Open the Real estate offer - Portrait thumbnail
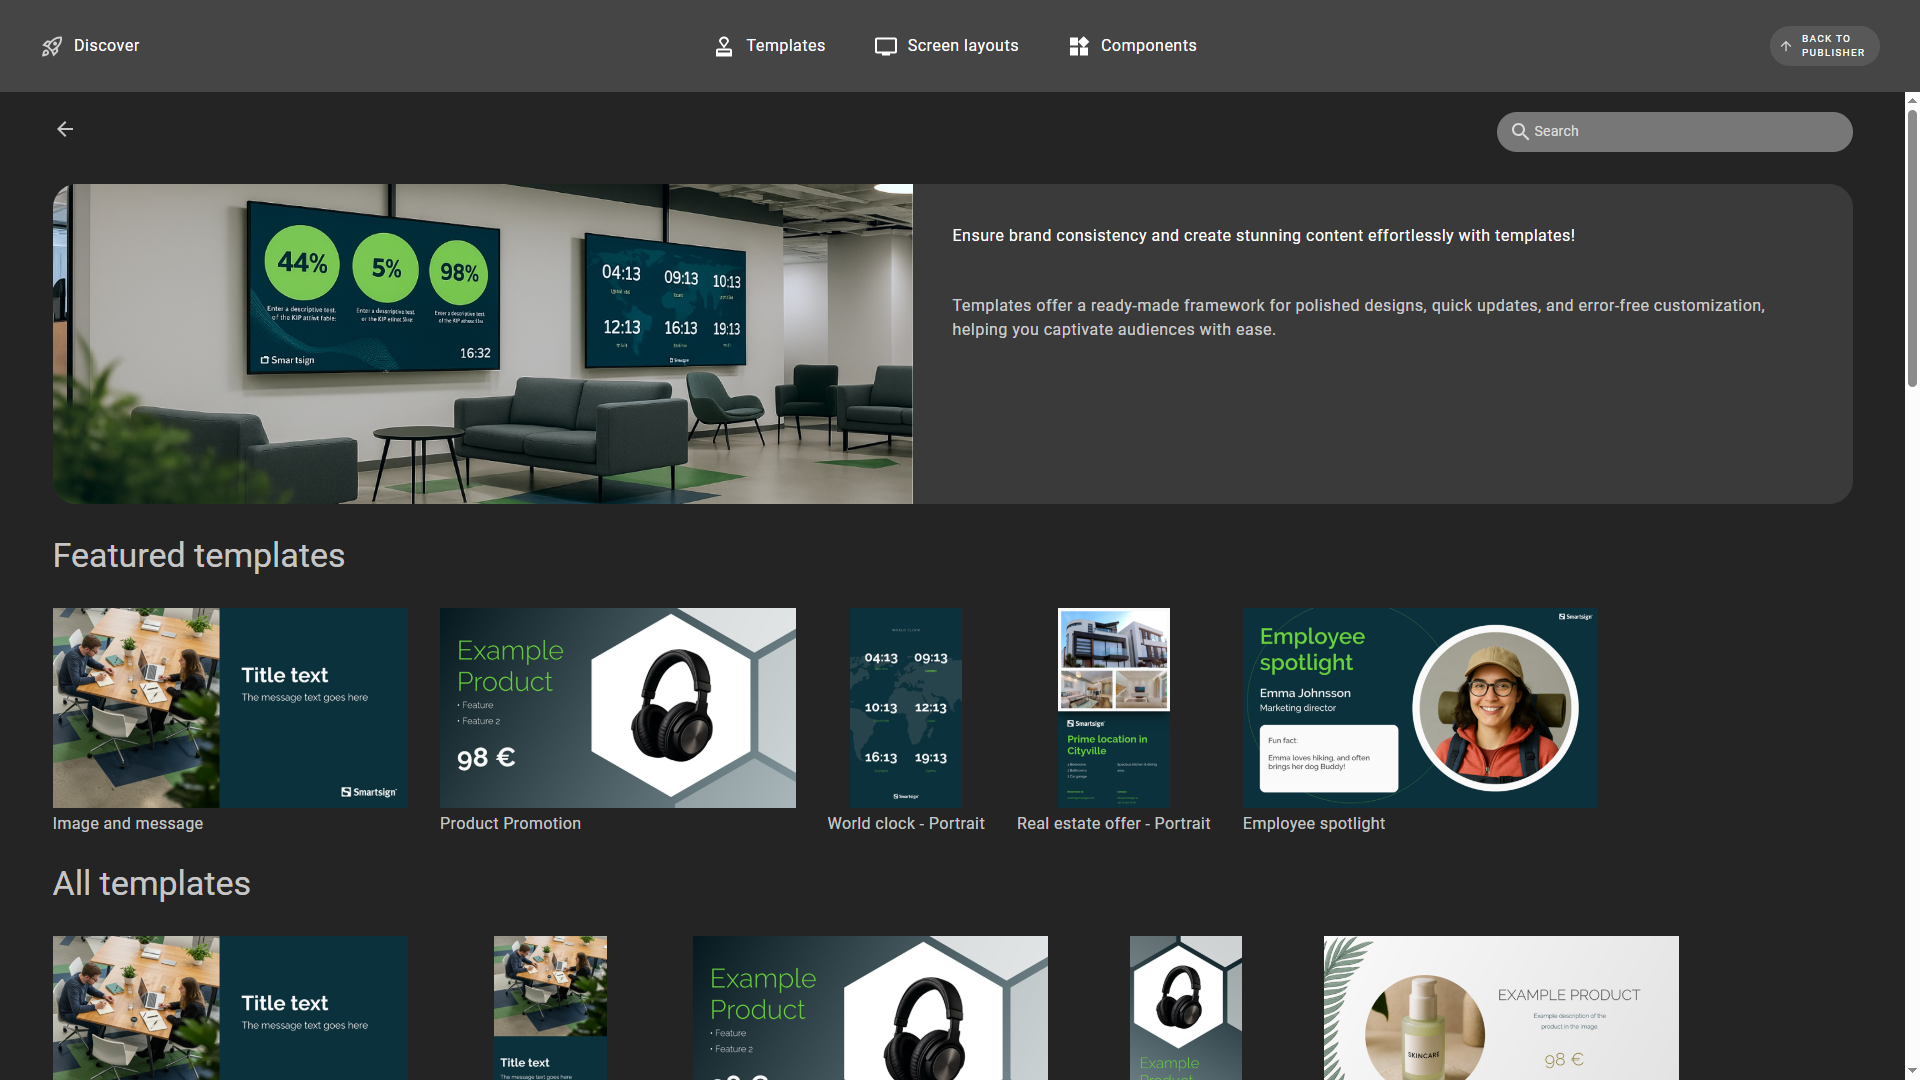Viewport: 1920px width, 1080px height. point(1114,707)
